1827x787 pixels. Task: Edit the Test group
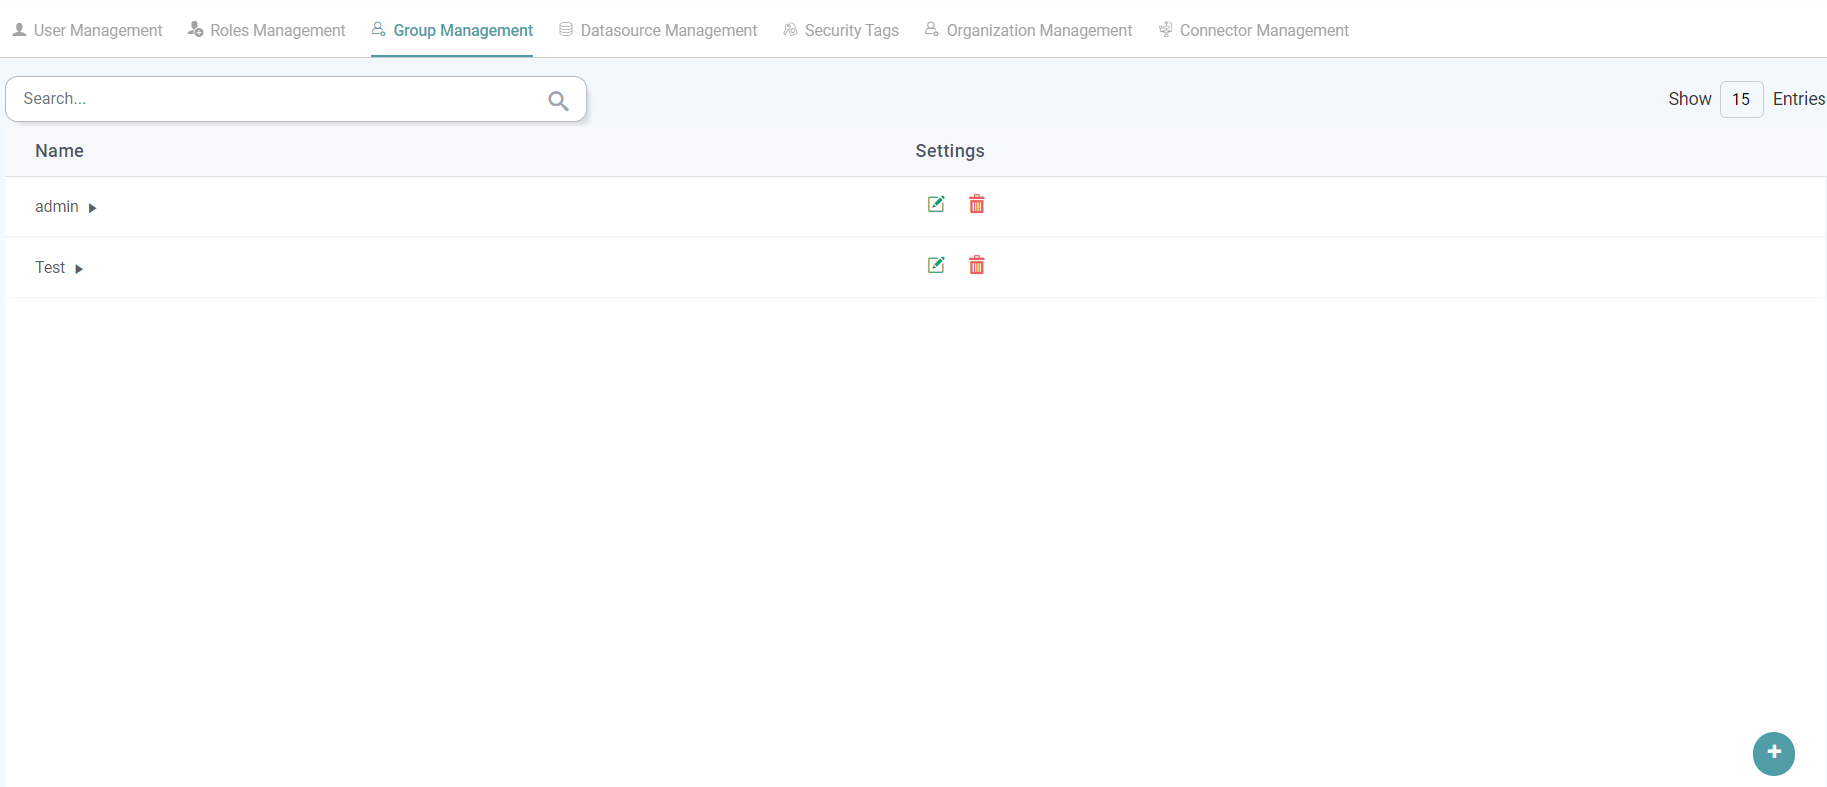click(x=936, y=265)
